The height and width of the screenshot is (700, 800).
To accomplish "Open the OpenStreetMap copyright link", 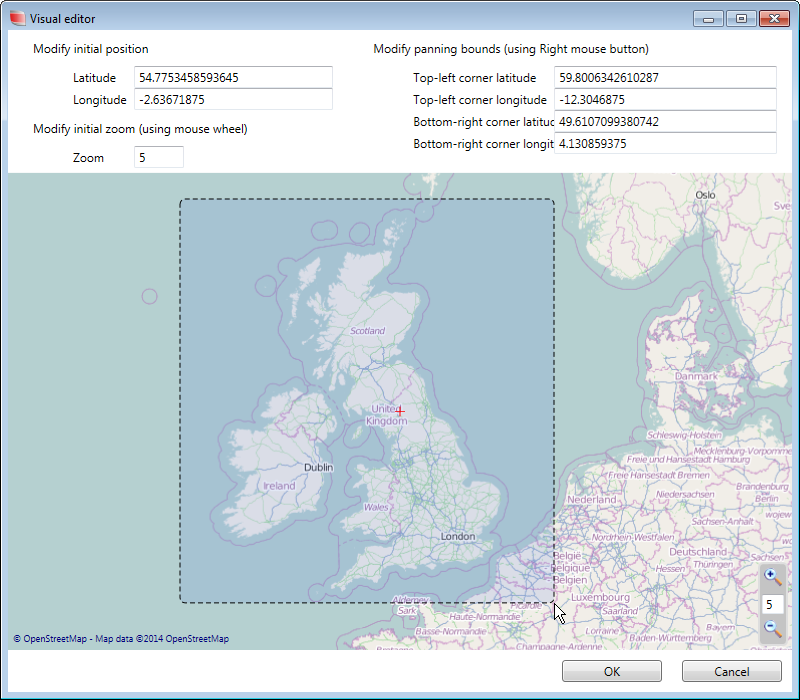I will coord(121,639).
